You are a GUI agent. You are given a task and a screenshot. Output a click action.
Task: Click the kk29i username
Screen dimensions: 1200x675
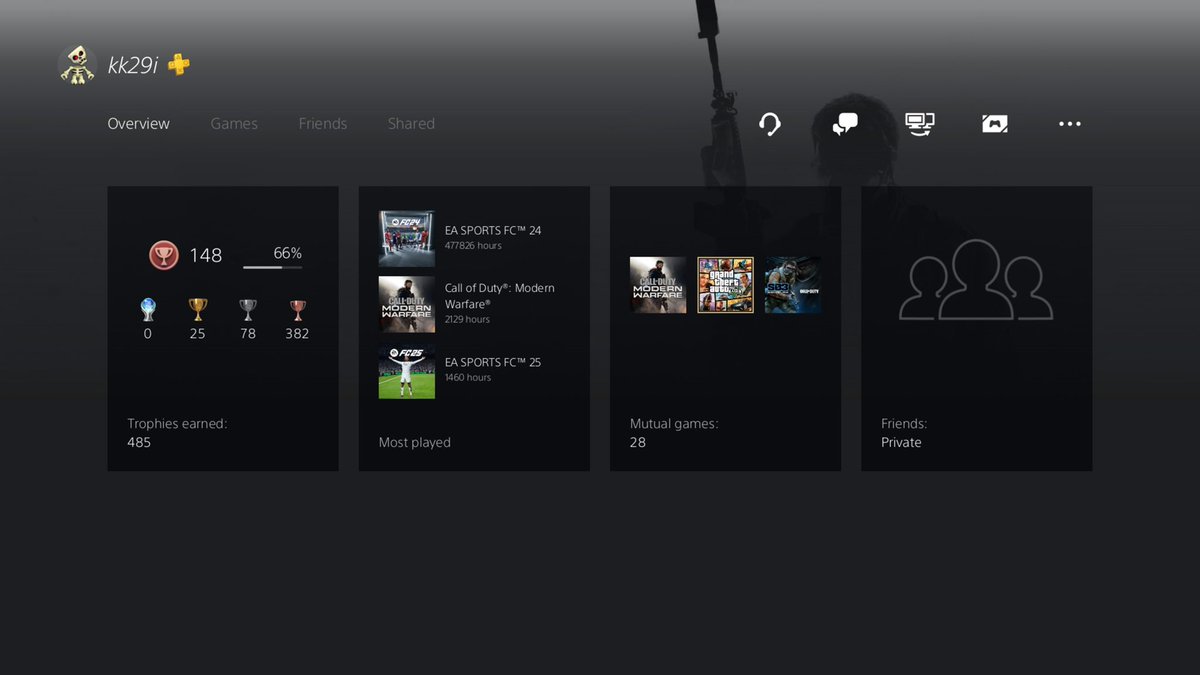pos(133,66)
